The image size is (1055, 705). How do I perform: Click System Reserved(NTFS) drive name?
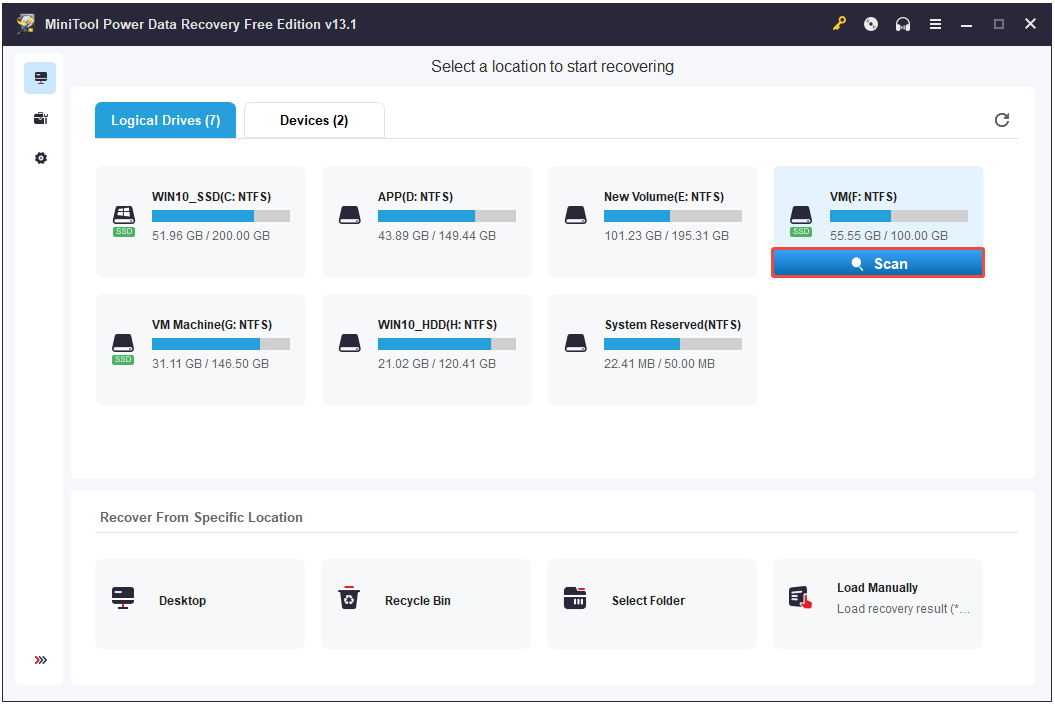(673, 325)
